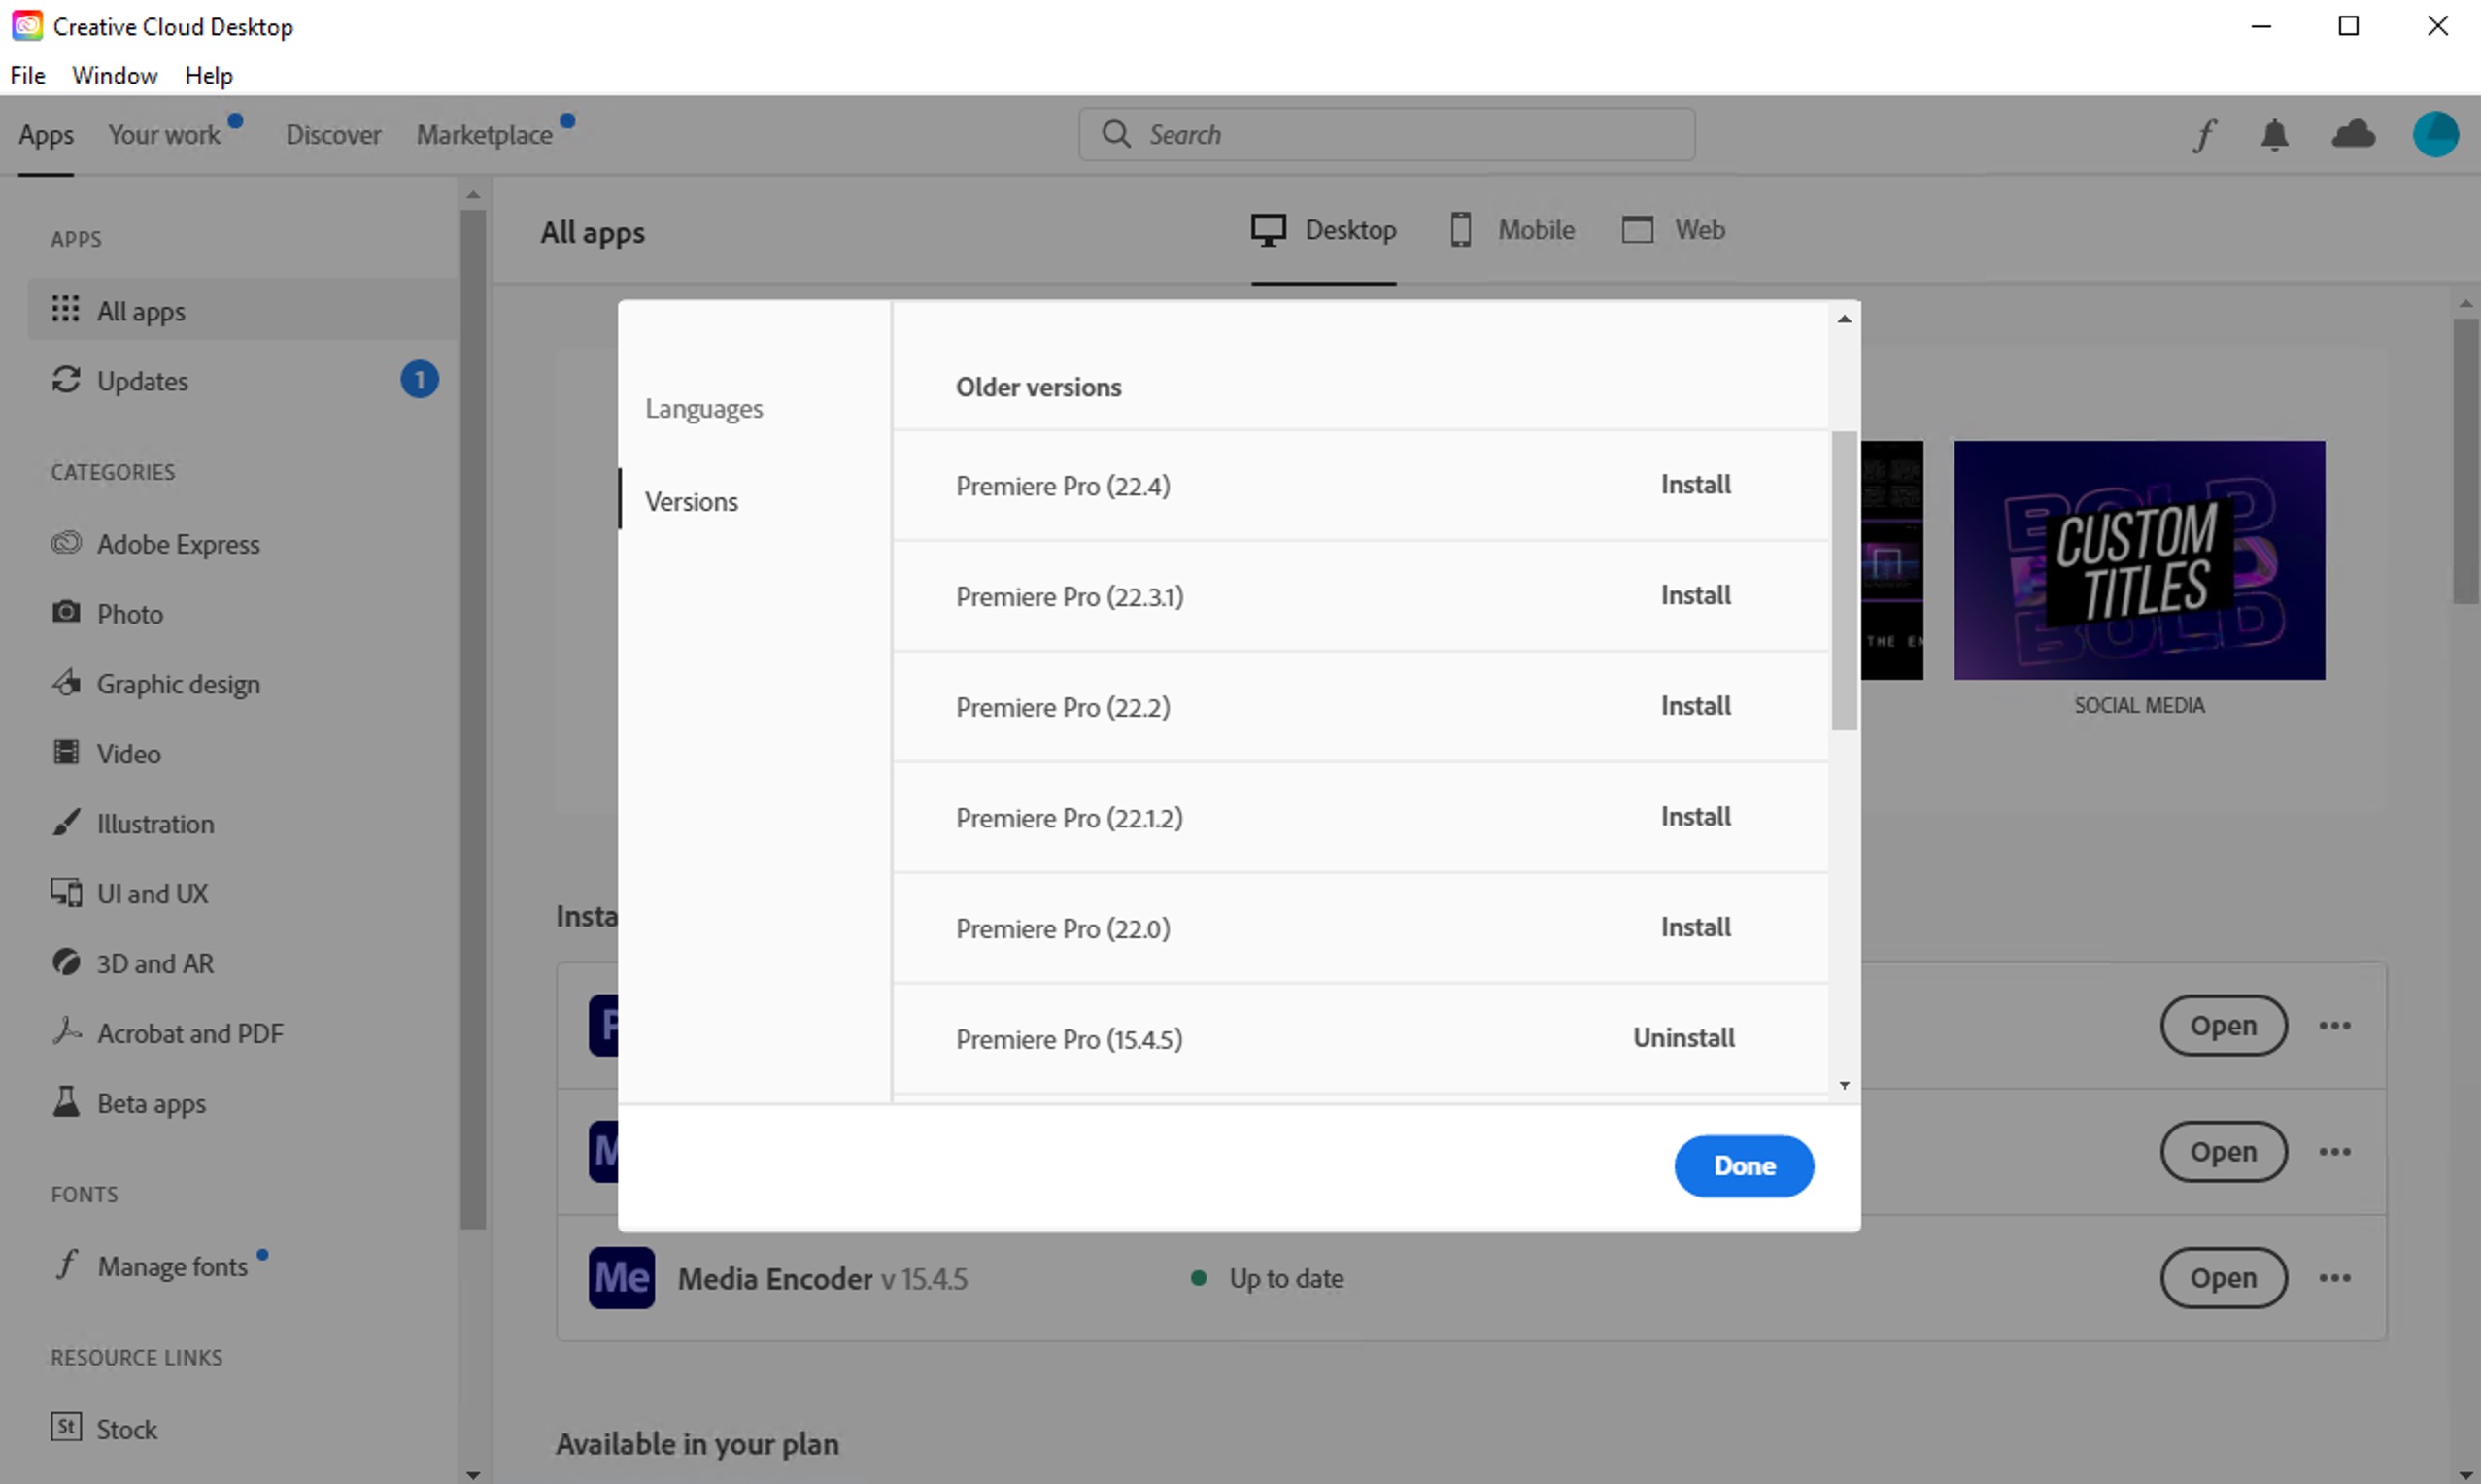Viewport: 2481px width, 1484px height.
Task: Click the UI and UX devices icon
Action: tap(66, 892)
